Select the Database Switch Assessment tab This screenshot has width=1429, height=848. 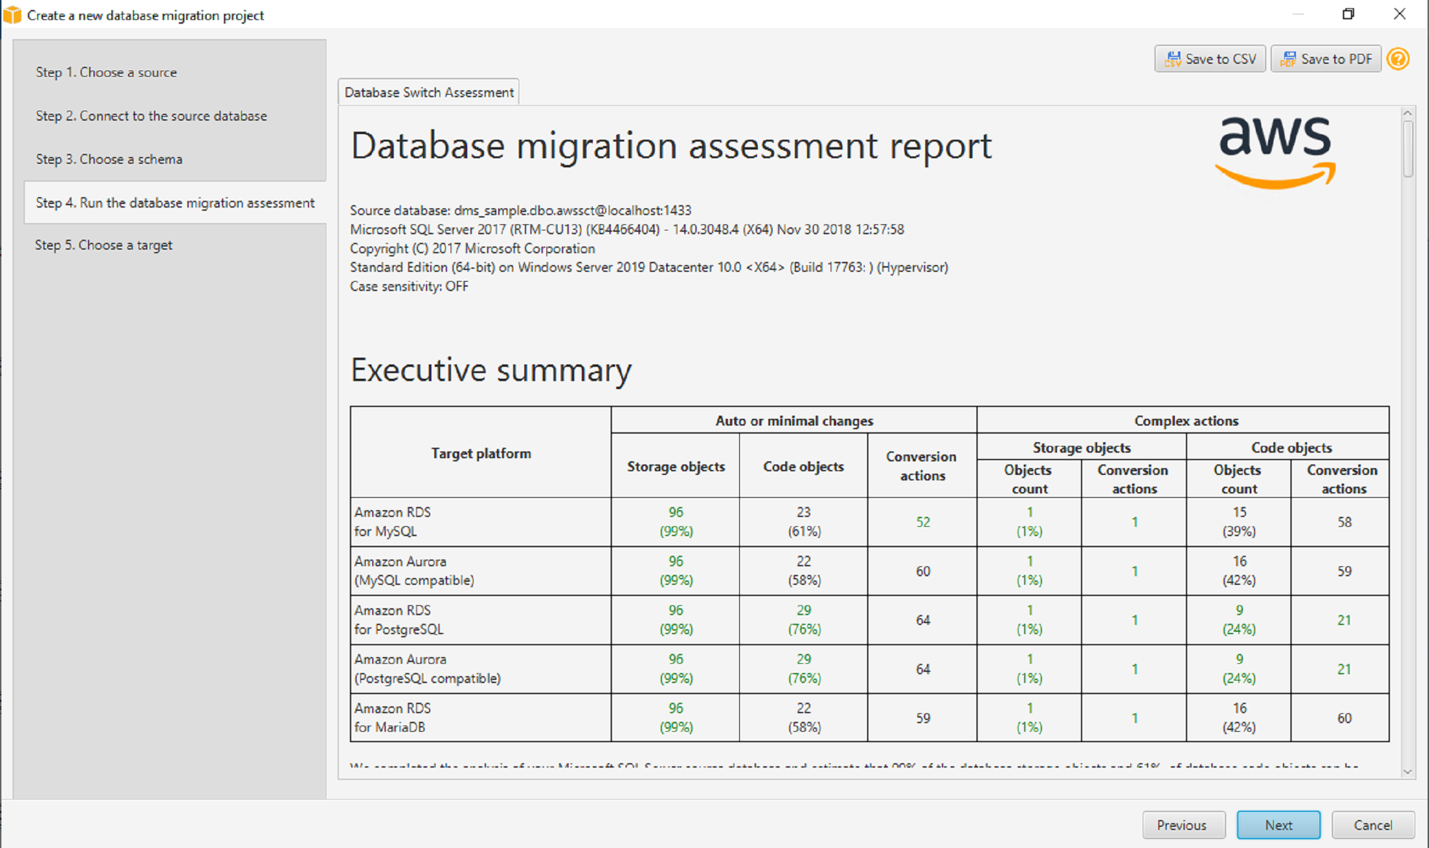tap(429, 92)
